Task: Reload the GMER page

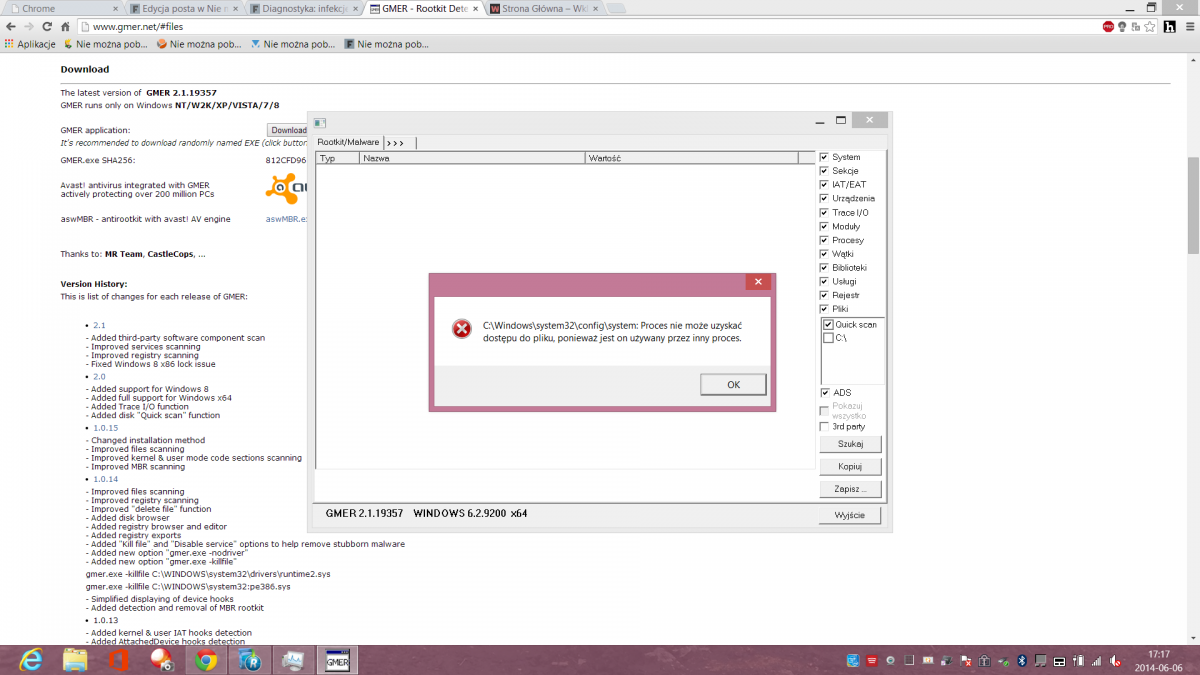Action: pos(47,27)
